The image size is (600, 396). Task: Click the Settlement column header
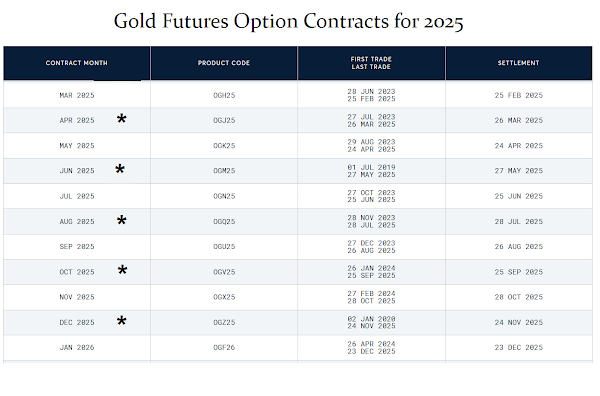point(518,63)
